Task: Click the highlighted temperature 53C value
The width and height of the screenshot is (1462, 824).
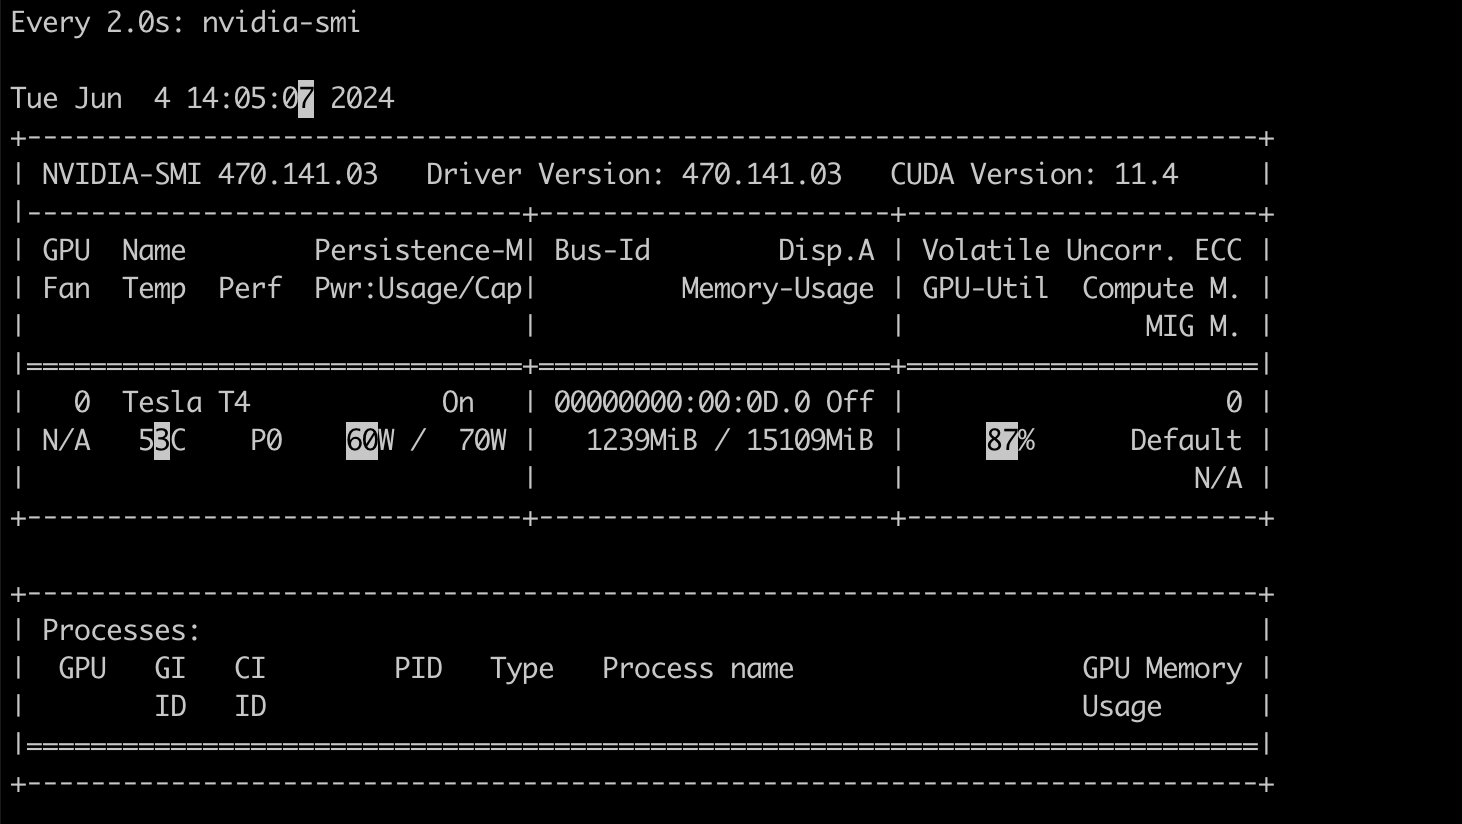Action: [x=162, y=440]
